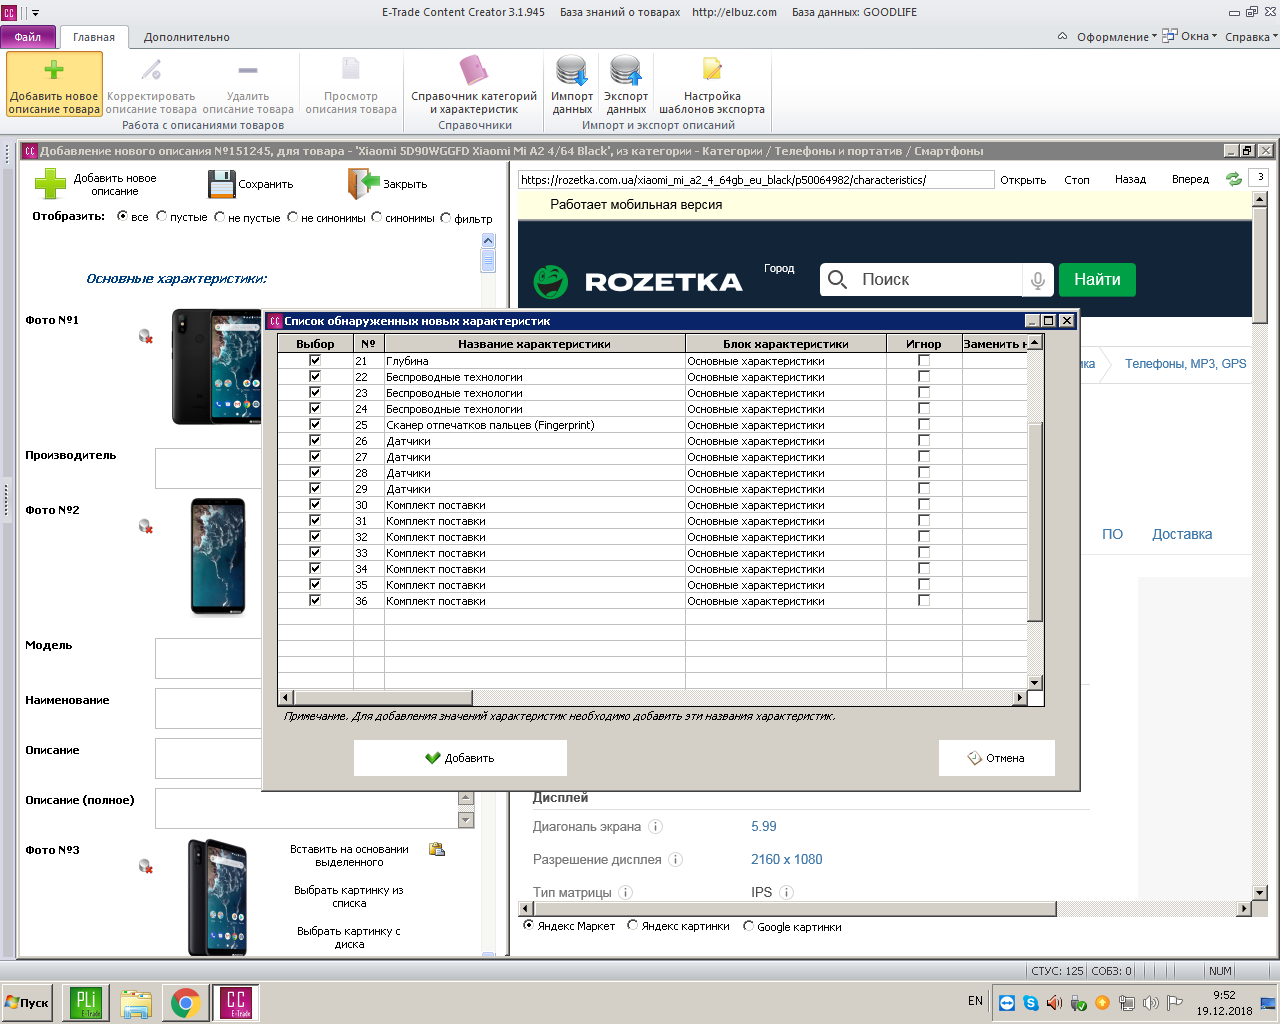Click Photo №1 phone thumbnail

(217, 366)
